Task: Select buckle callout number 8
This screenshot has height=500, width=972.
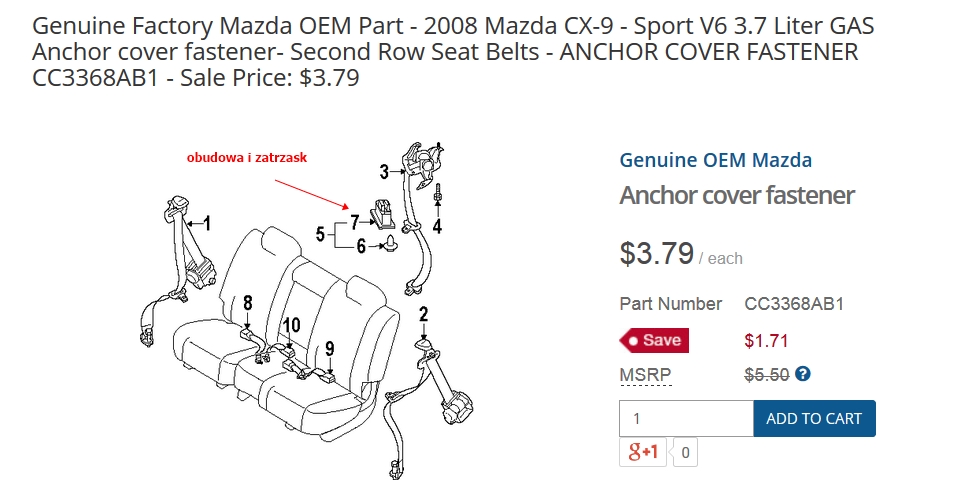Action: pyautogui.click(x=247, y=301)
